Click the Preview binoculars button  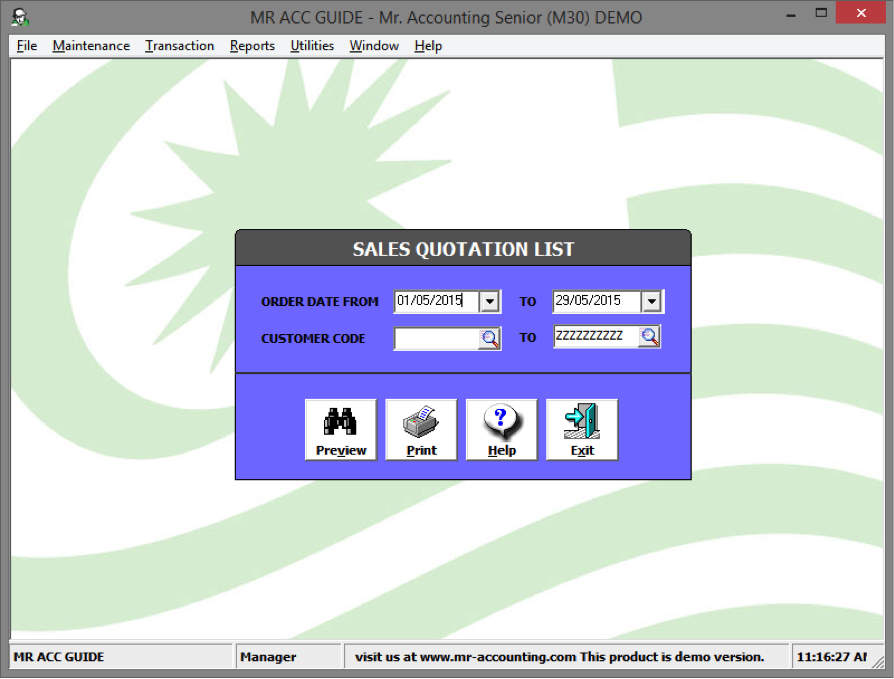pos(341,429)
